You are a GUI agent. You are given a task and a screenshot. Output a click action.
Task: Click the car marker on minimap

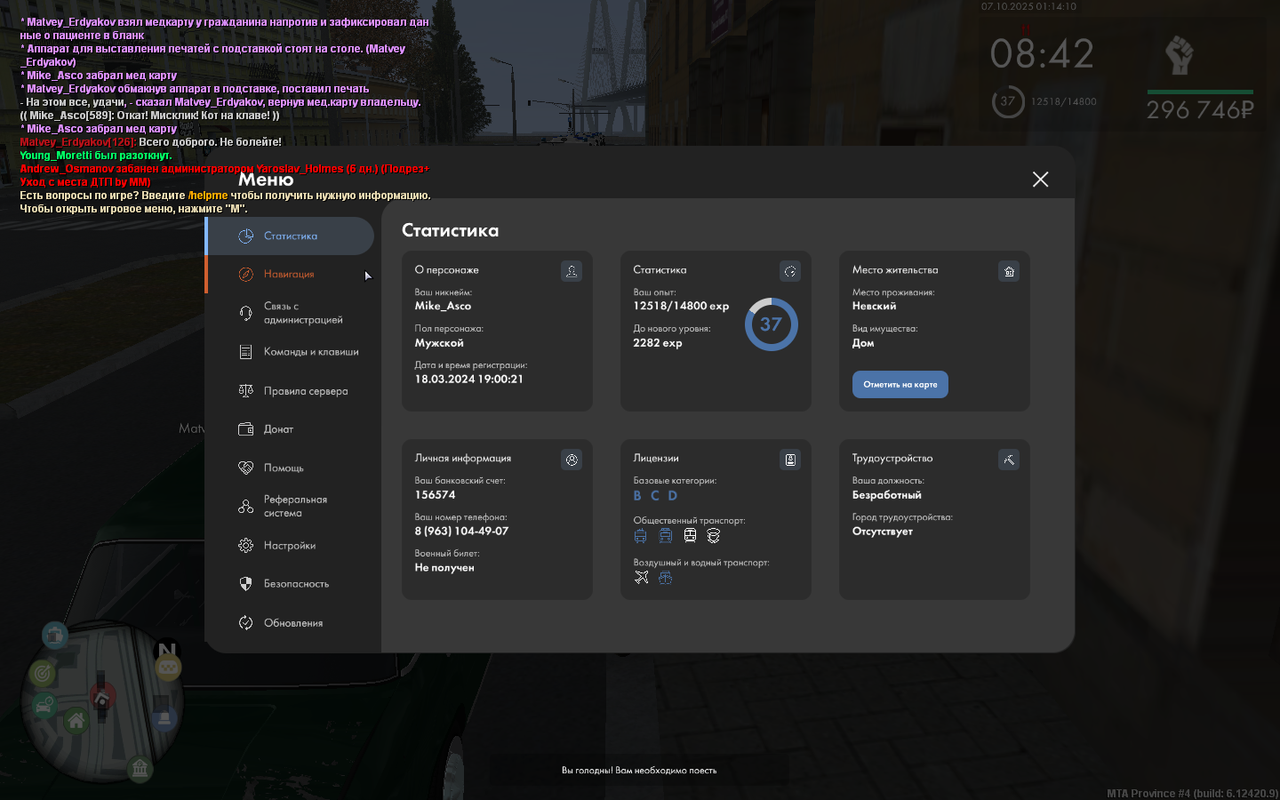tap(45, 707)
